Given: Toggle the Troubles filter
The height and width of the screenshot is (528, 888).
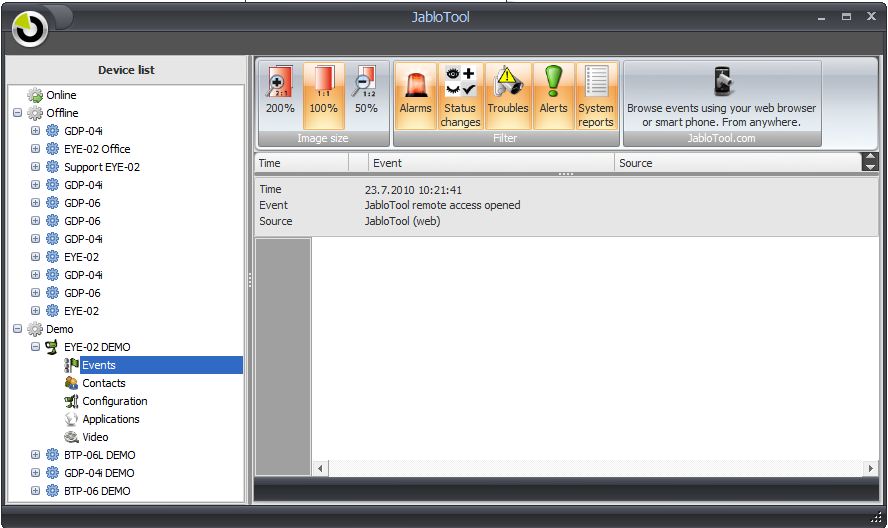Looking at the screenshot, I should pyautogui.click(x=507, y=95).
